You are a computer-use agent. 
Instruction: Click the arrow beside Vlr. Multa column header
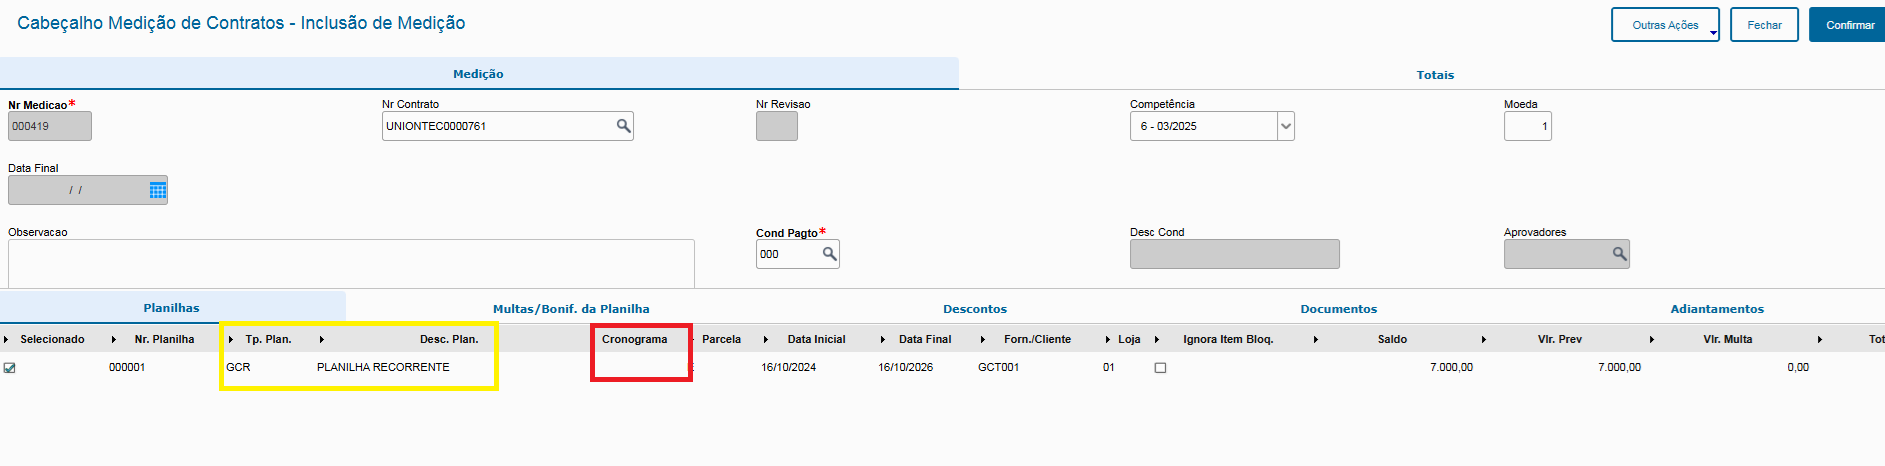tap(1652, 340)
